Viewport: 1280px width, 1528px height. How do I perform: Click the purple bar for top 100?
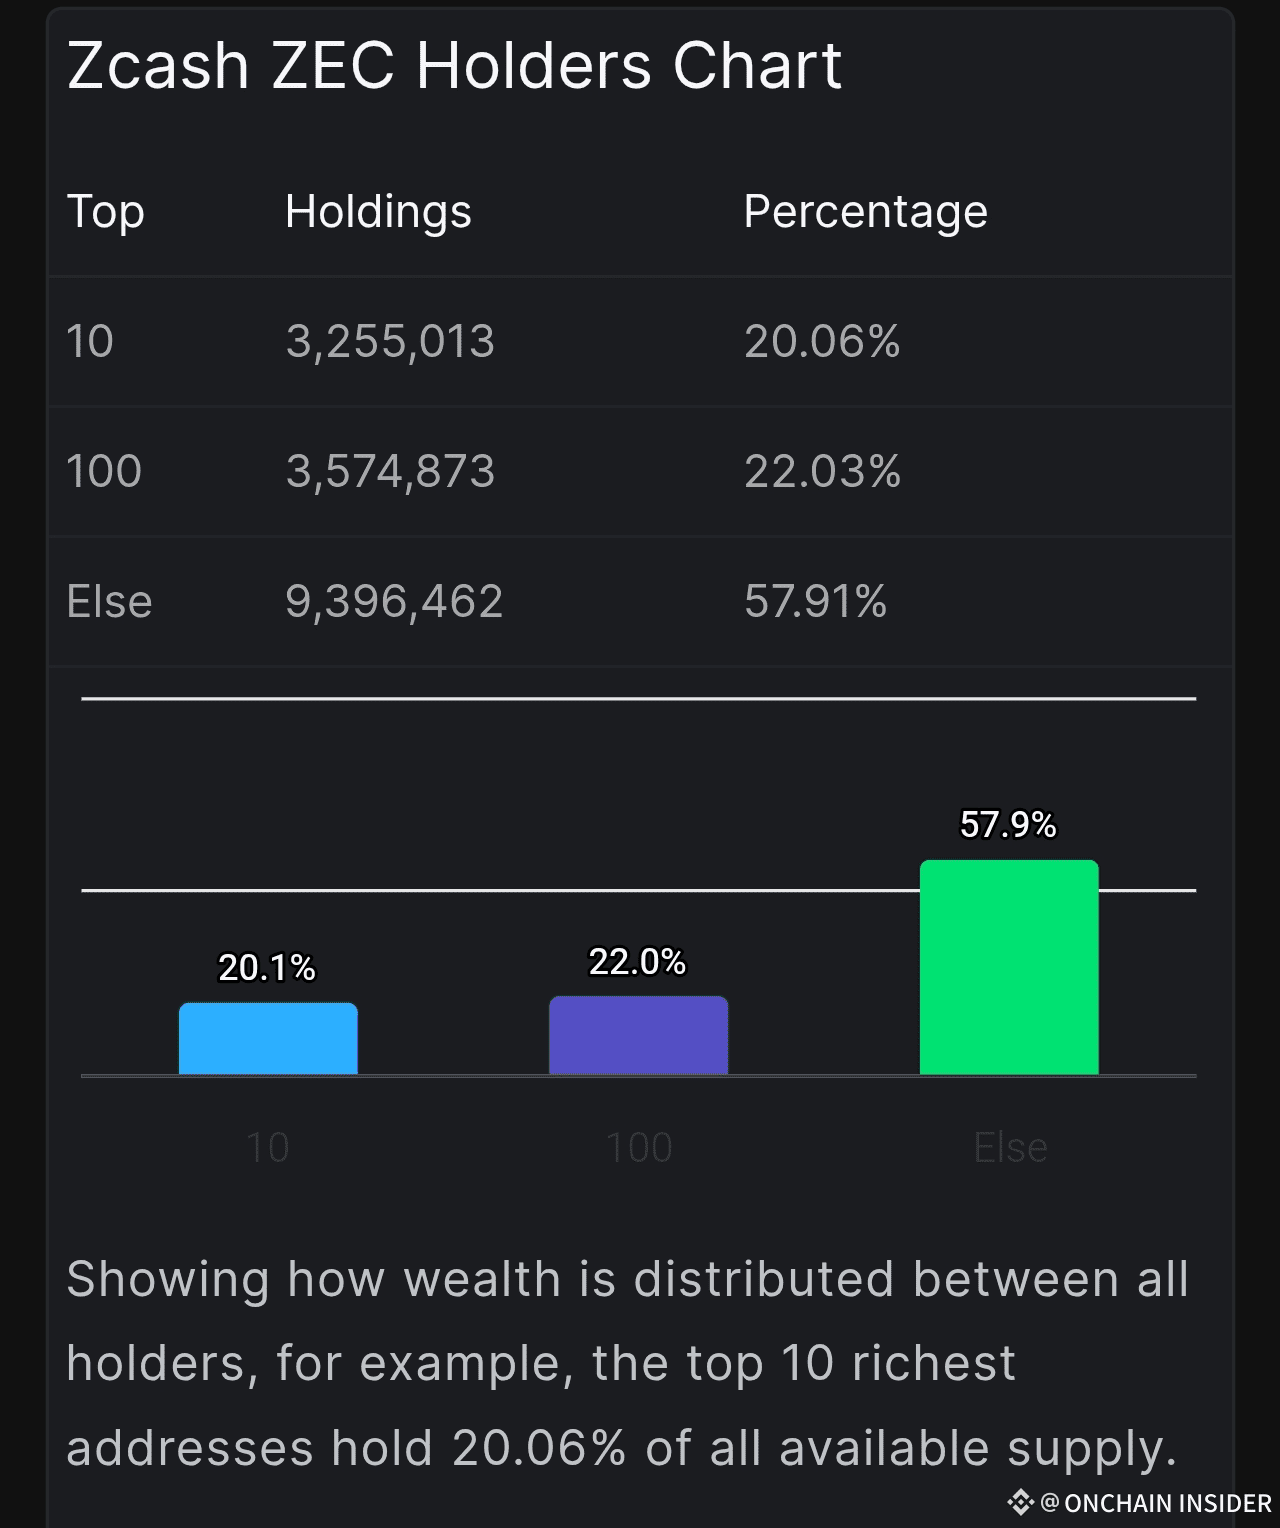point(638,1035)
